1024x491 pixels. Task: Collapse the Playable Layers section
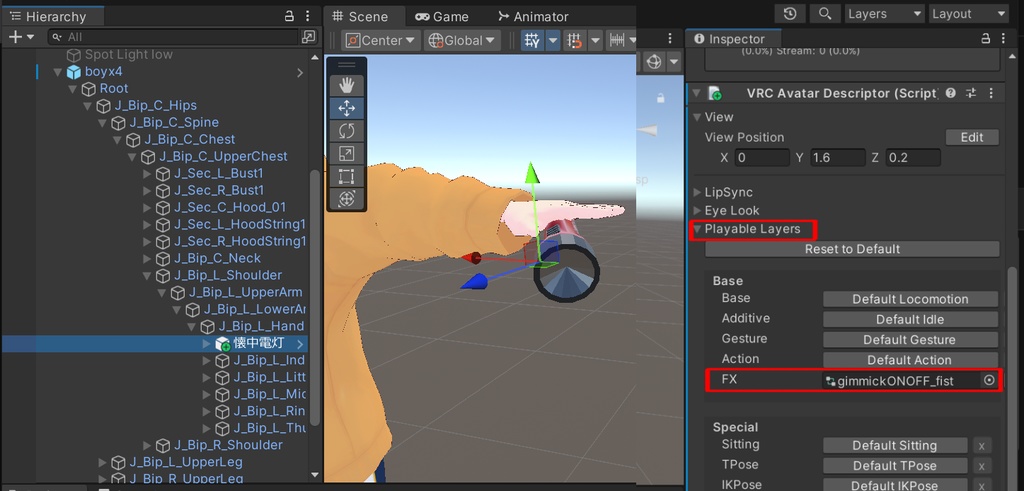click(x=697, y=229)
